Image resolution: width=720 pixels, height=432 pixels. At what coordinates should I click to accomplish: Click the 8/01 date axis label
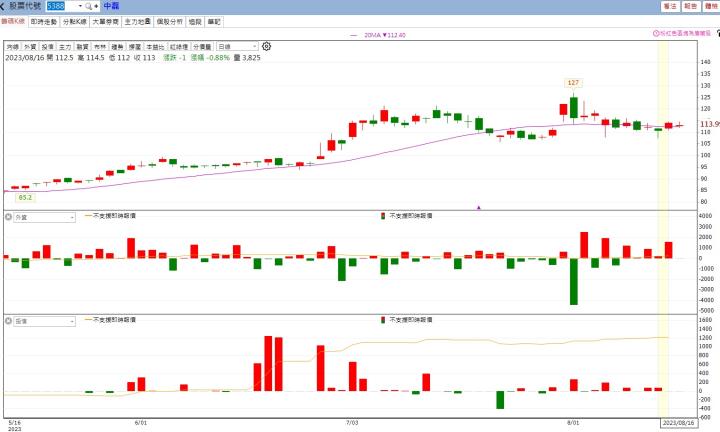point(573,422)
